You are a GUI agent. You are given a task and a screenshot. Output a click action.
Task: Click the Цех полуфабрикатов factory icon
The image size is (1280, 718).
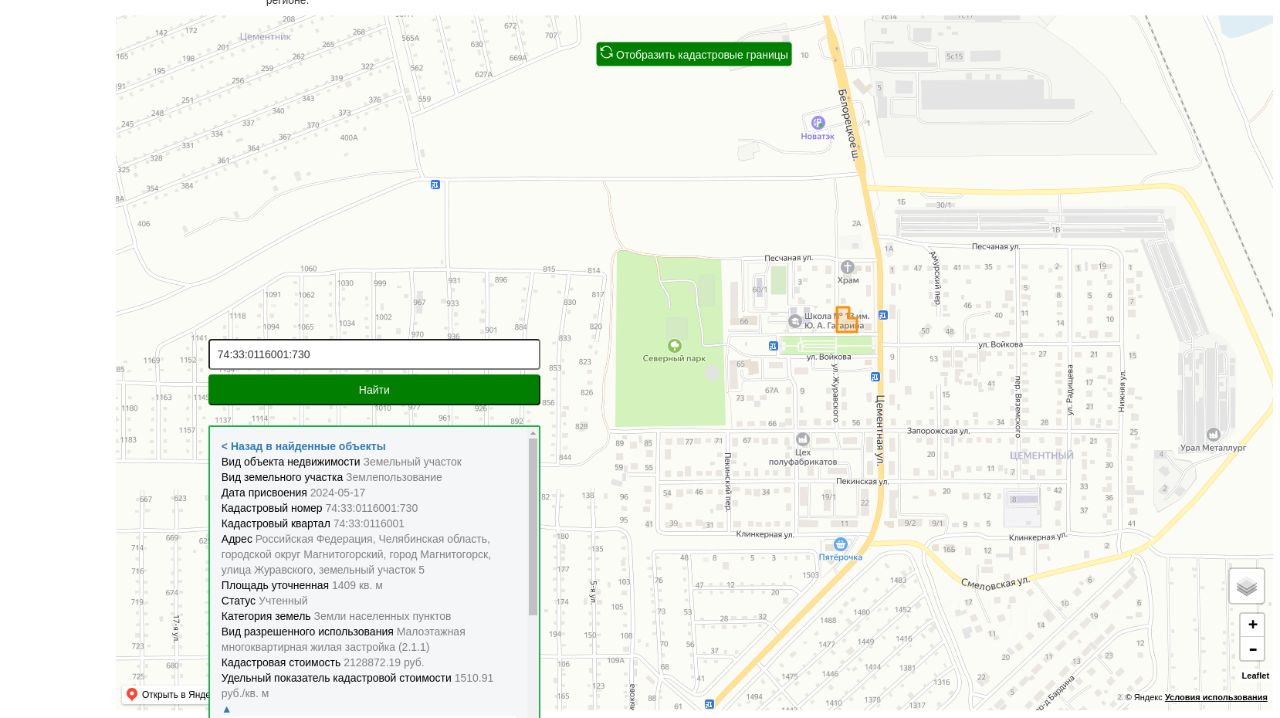click(x=802, y=439)
